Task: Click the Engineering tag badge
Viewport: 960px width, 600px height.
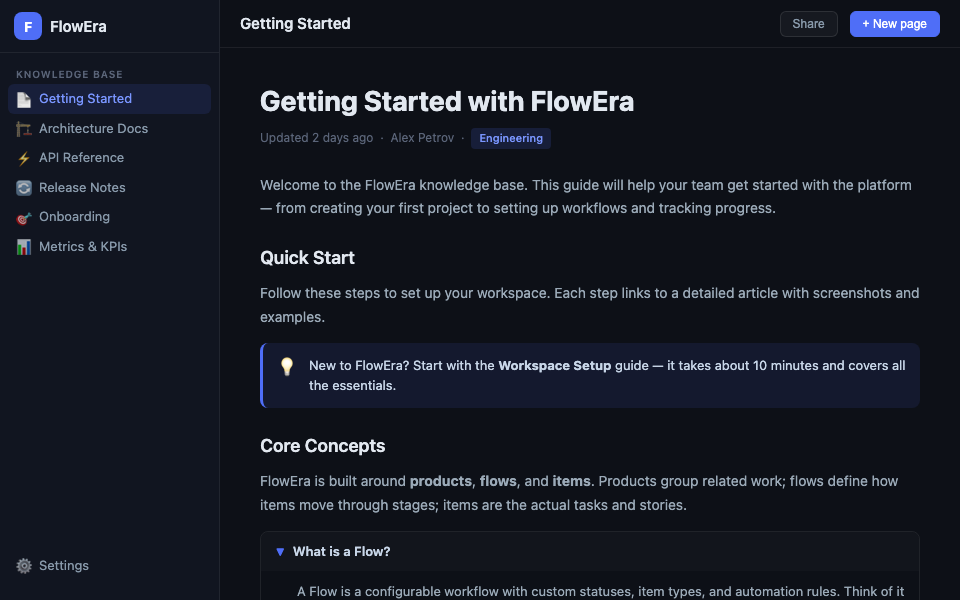Action: [511, 138]
